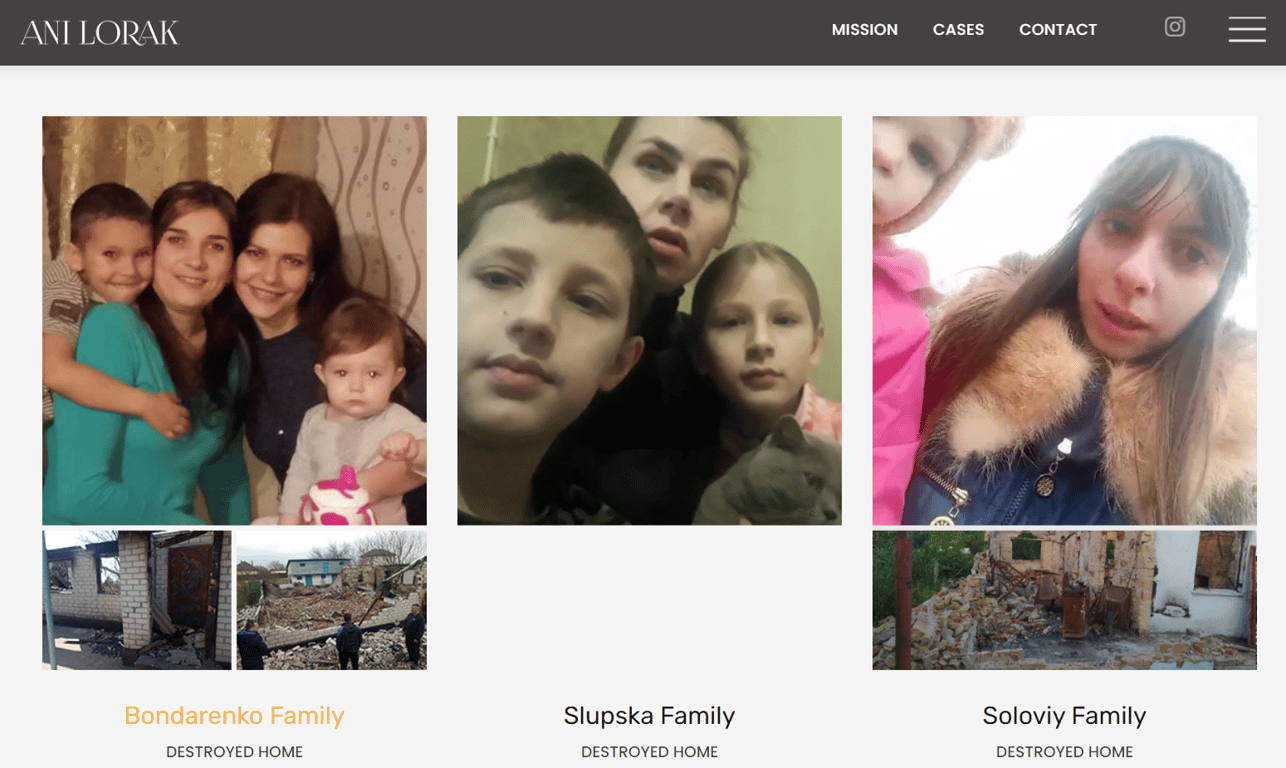The width and height of the screenshot is (1286, 768).
Task: Open the CASES menu item
Action: [958, 30]
